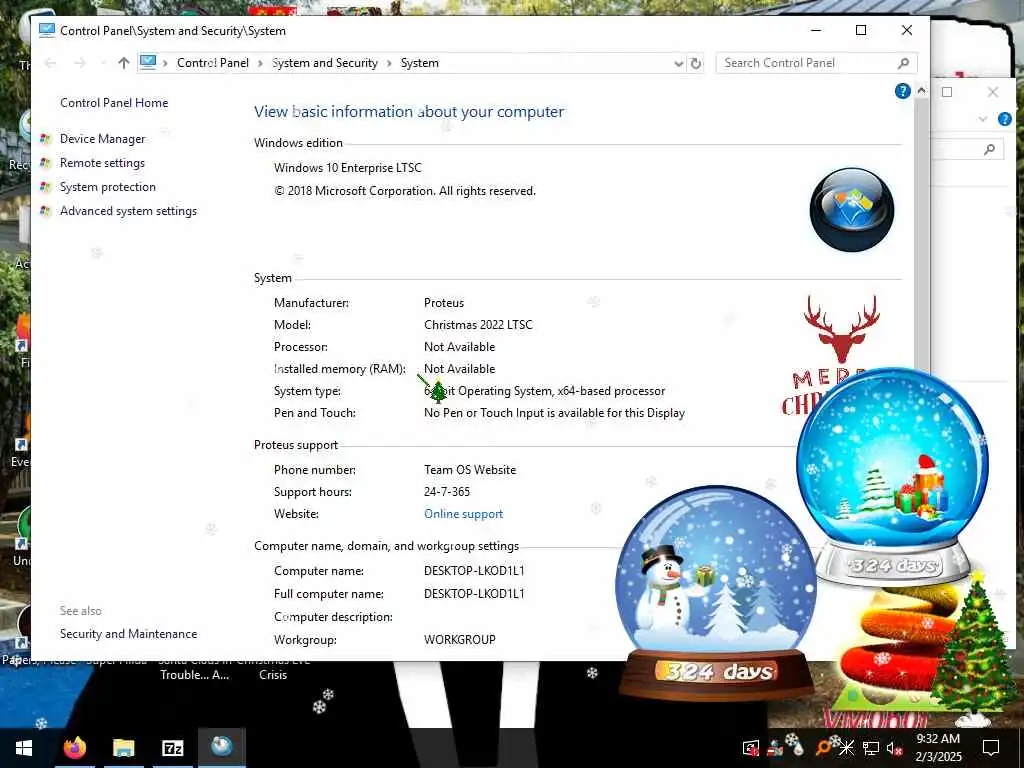Click the Christmas sleigh tray icon

pyautogui.click(x=775, y=748)
